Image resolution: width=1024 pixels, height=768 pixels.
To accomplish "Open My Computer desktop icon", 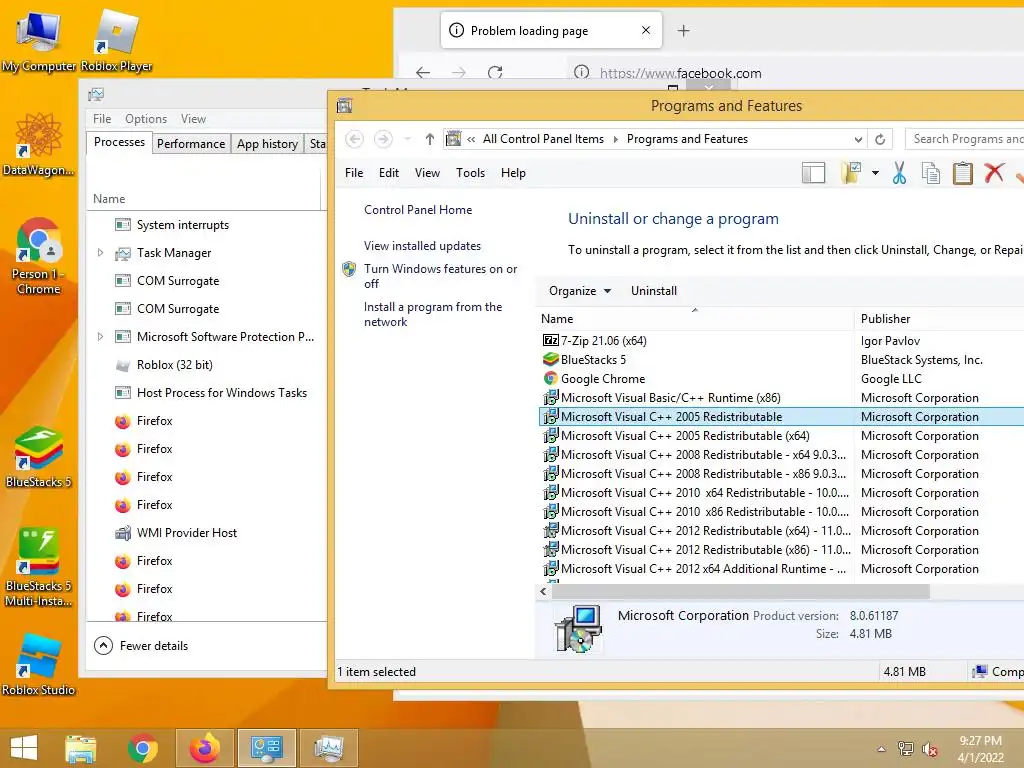I will coord(38,40).
